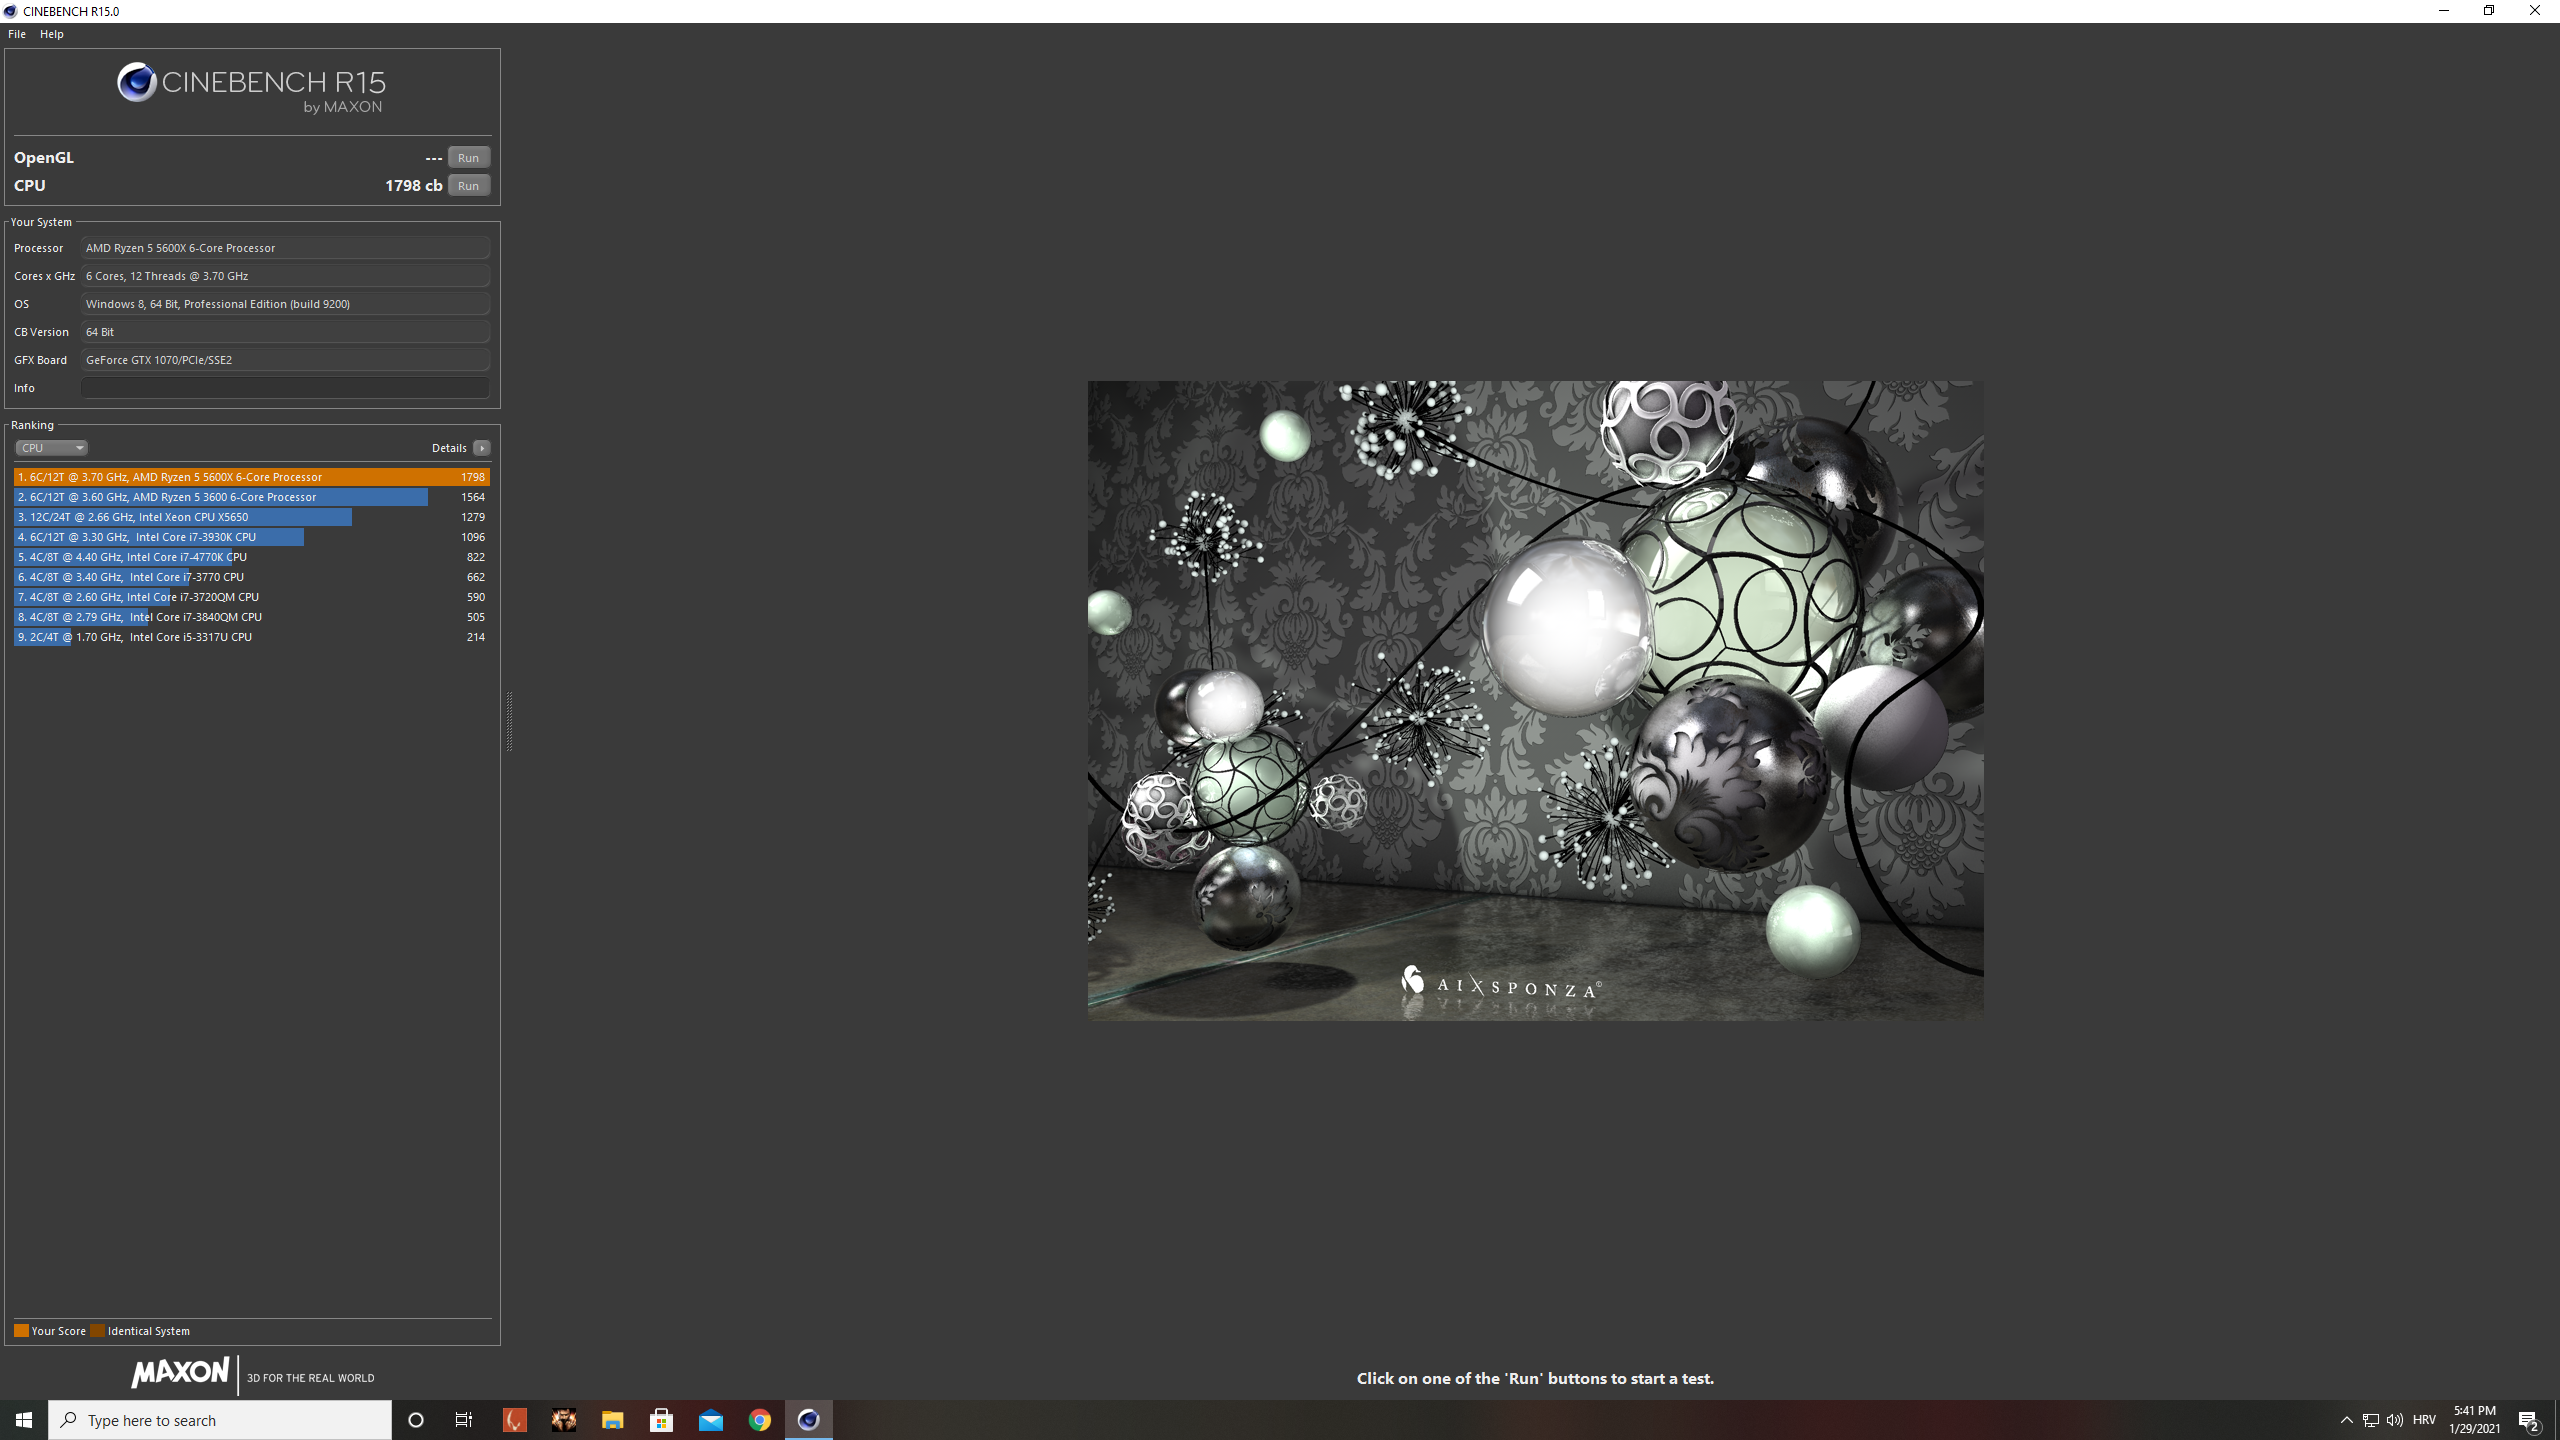Open the CPU ranking type dropdown
2560x1440 pixels.
pos(51,448)
